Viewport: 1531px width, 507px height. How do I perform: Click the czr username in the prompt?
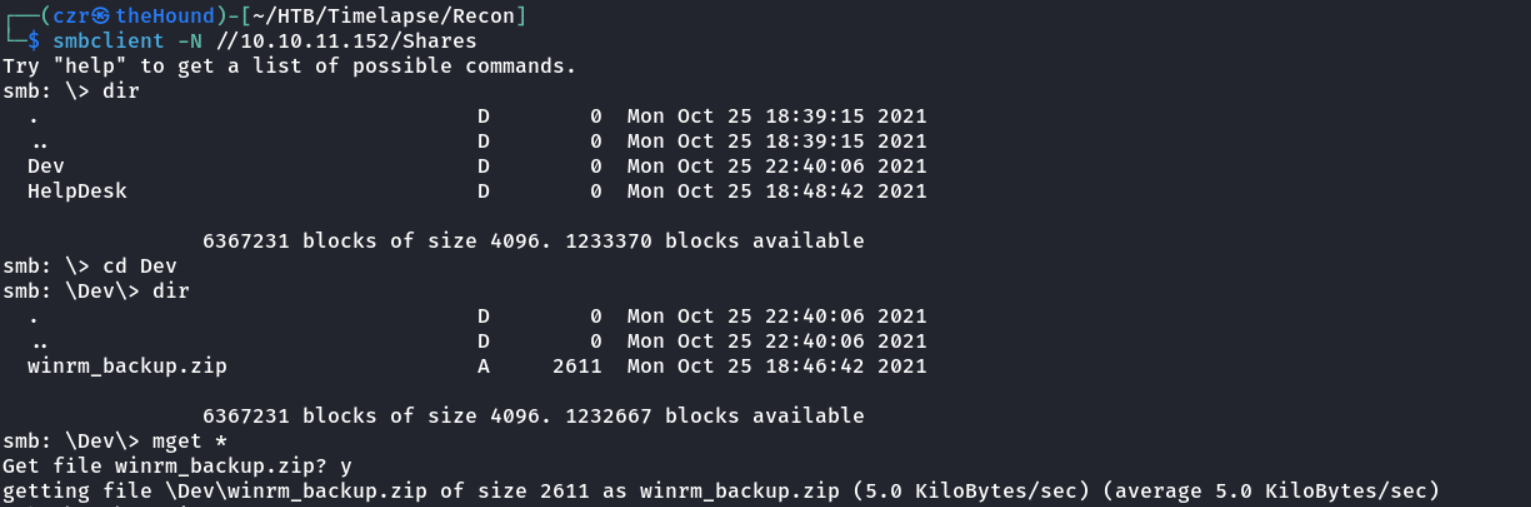point(71,16)
